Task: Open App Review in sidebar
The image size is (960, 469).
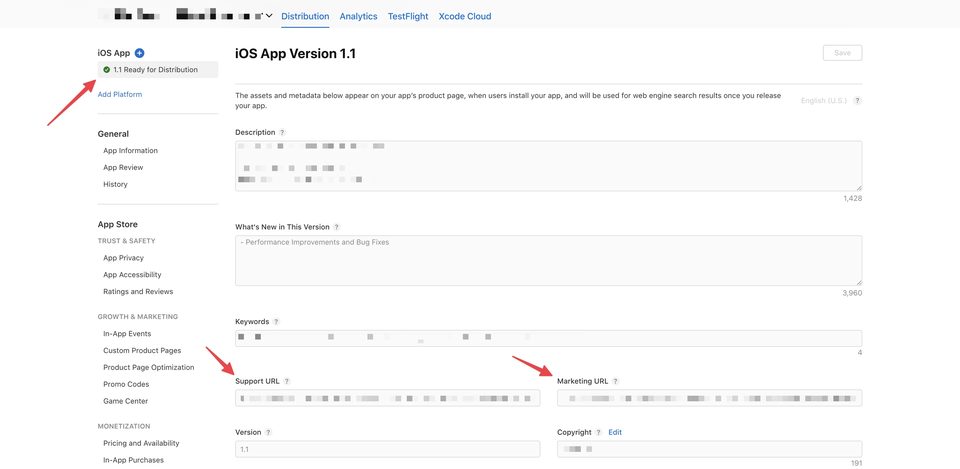Action: pyautogui.click(x=123, y=167)
